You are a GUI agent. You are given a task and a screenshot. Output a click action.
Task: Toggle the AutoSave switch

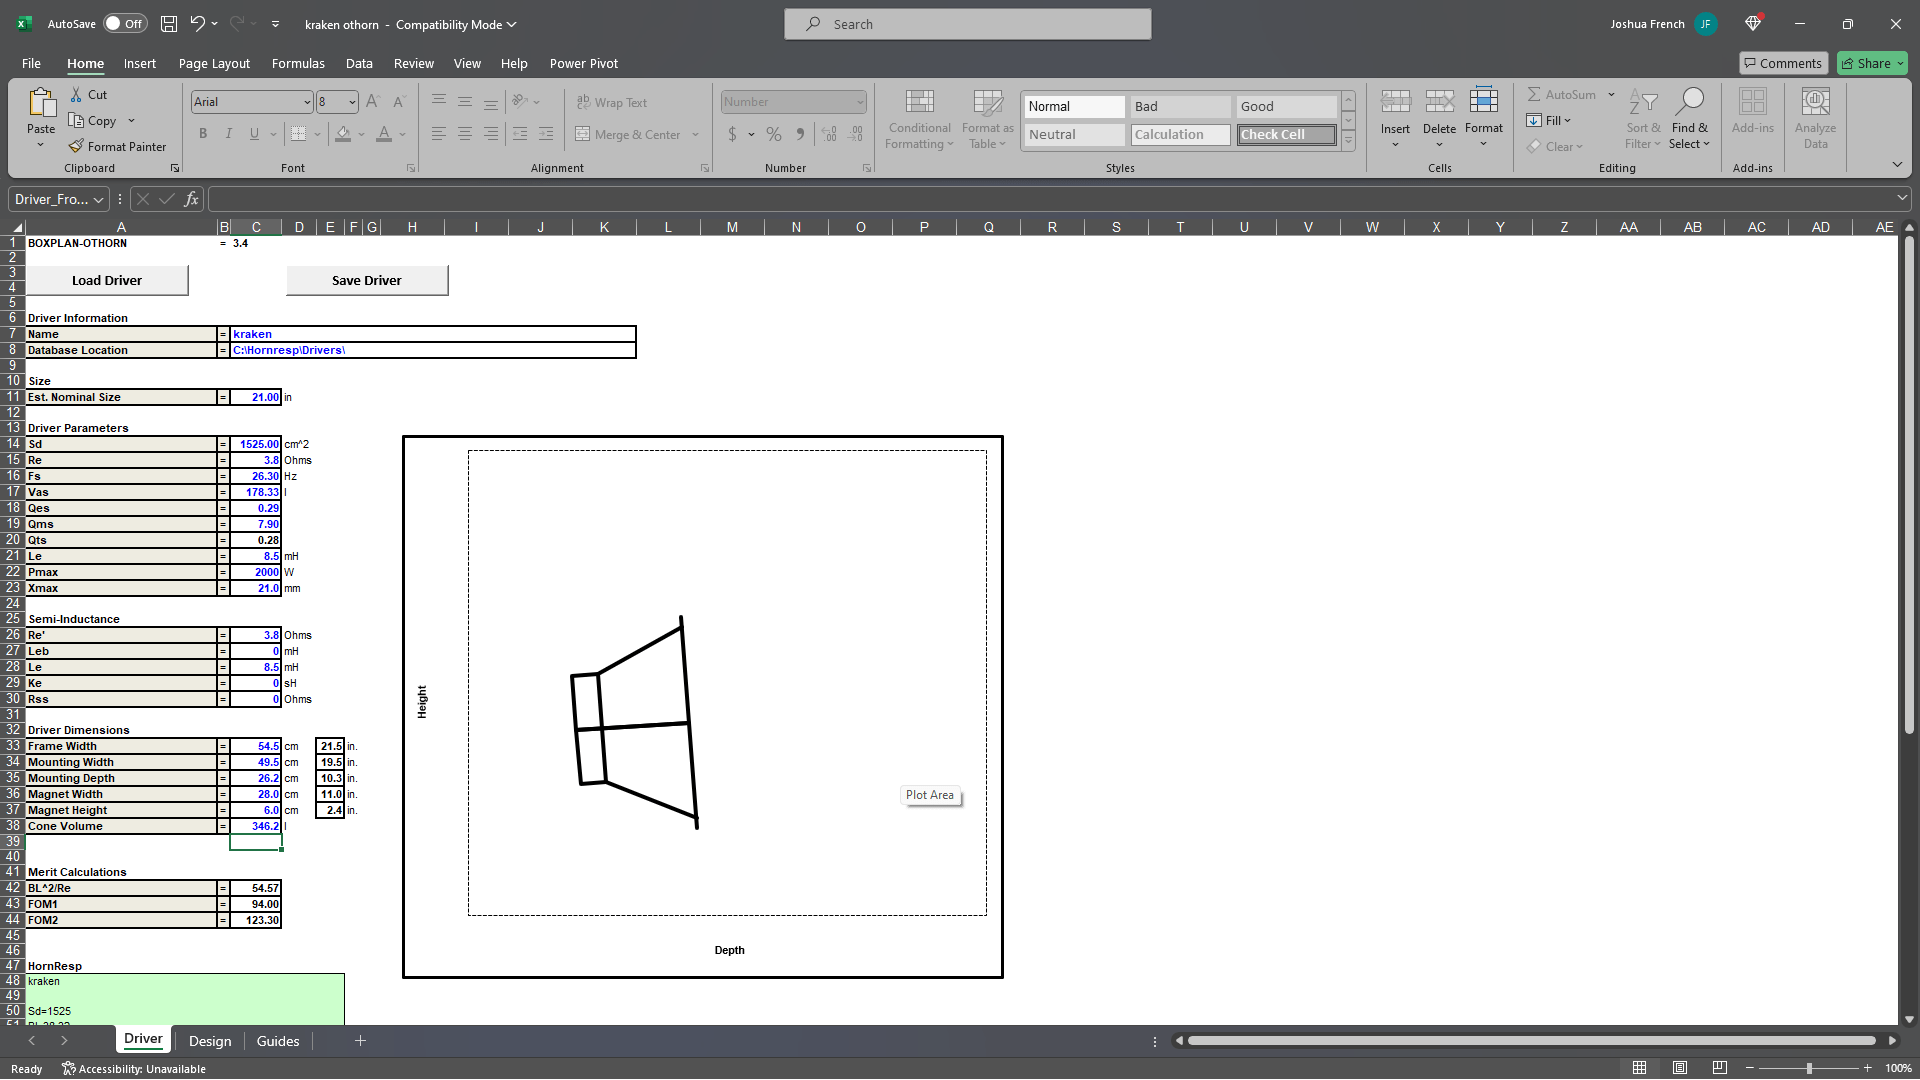point(125,24)
